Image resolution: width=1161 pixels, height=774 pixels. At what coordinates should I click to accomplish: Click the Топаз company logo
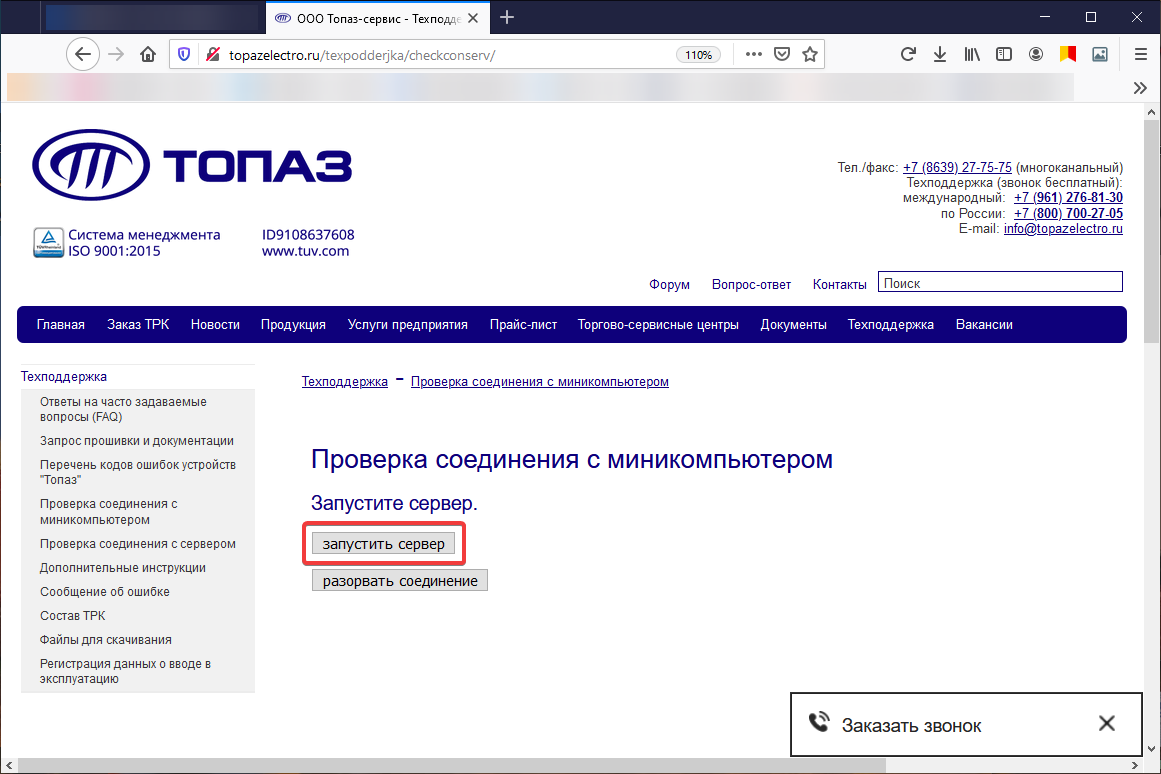pos(192,164)
